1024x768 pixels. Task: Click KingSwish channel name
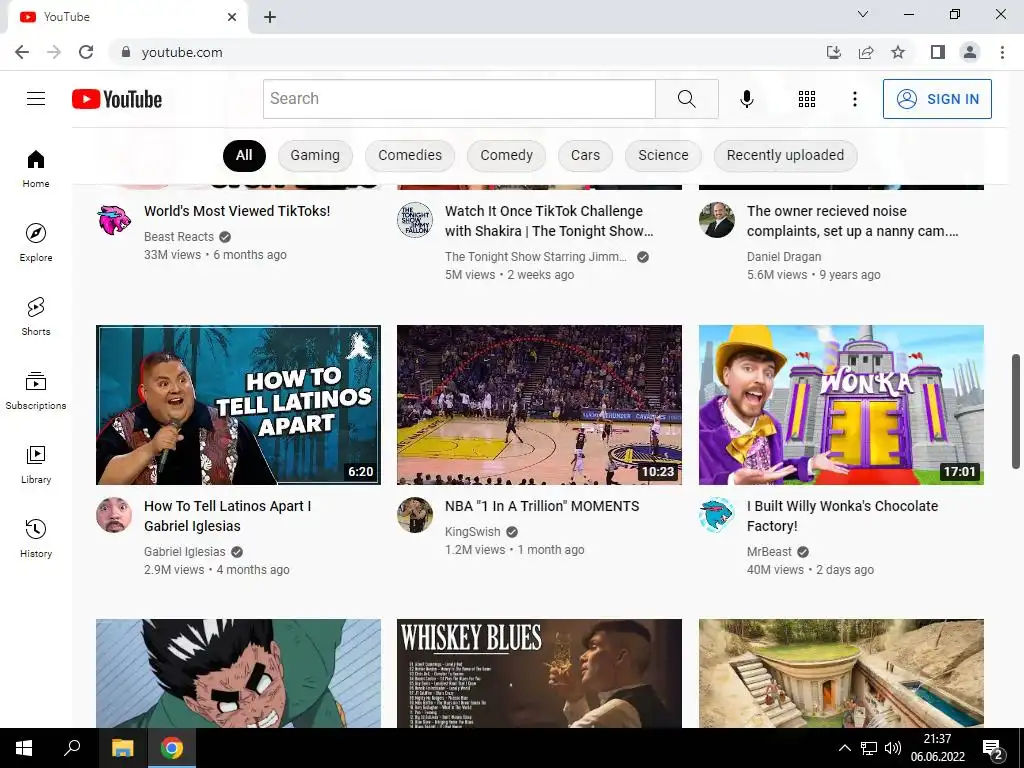[x=473, y=532]
